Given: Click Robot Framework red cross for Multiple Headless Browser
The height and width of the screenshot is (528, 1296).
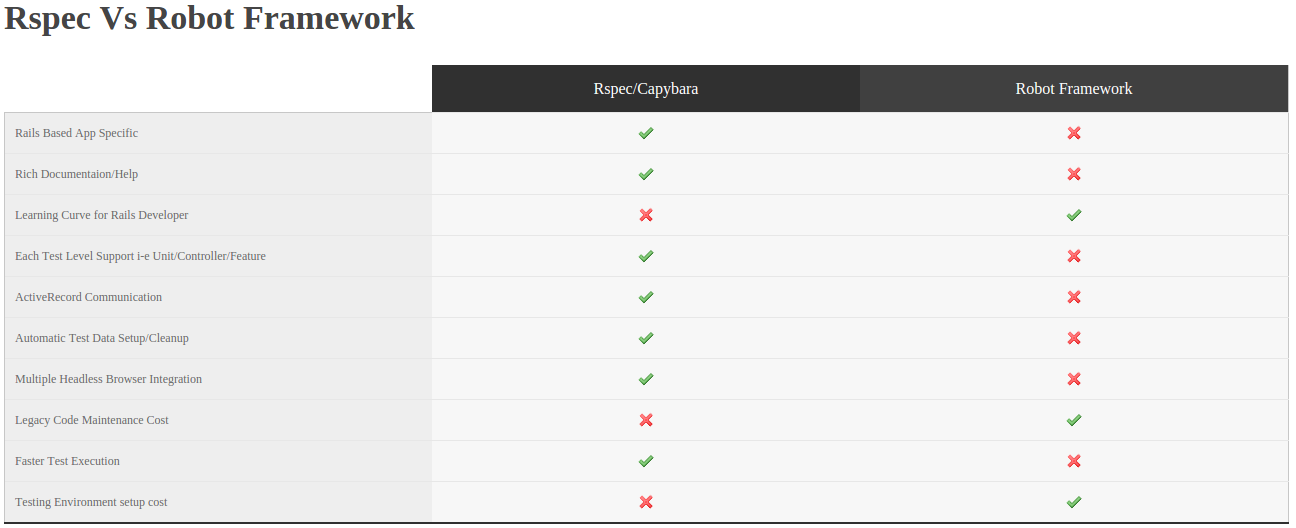Looking at the screenshot, I should [1074, 379].
